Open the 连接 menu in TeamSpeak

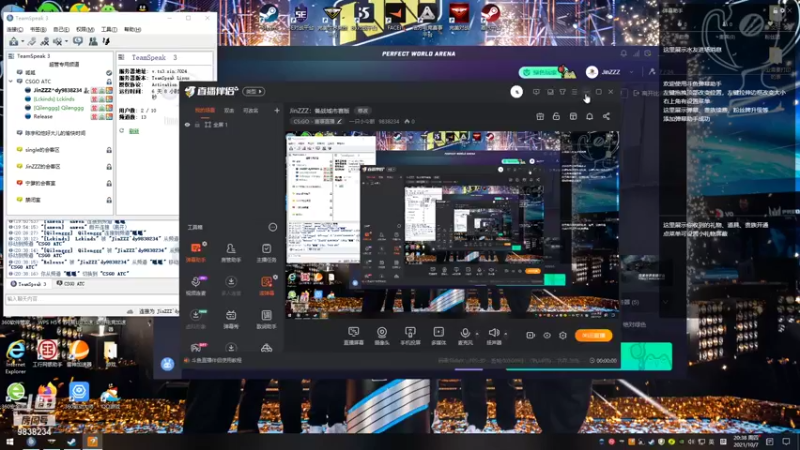tap(15, 29)
